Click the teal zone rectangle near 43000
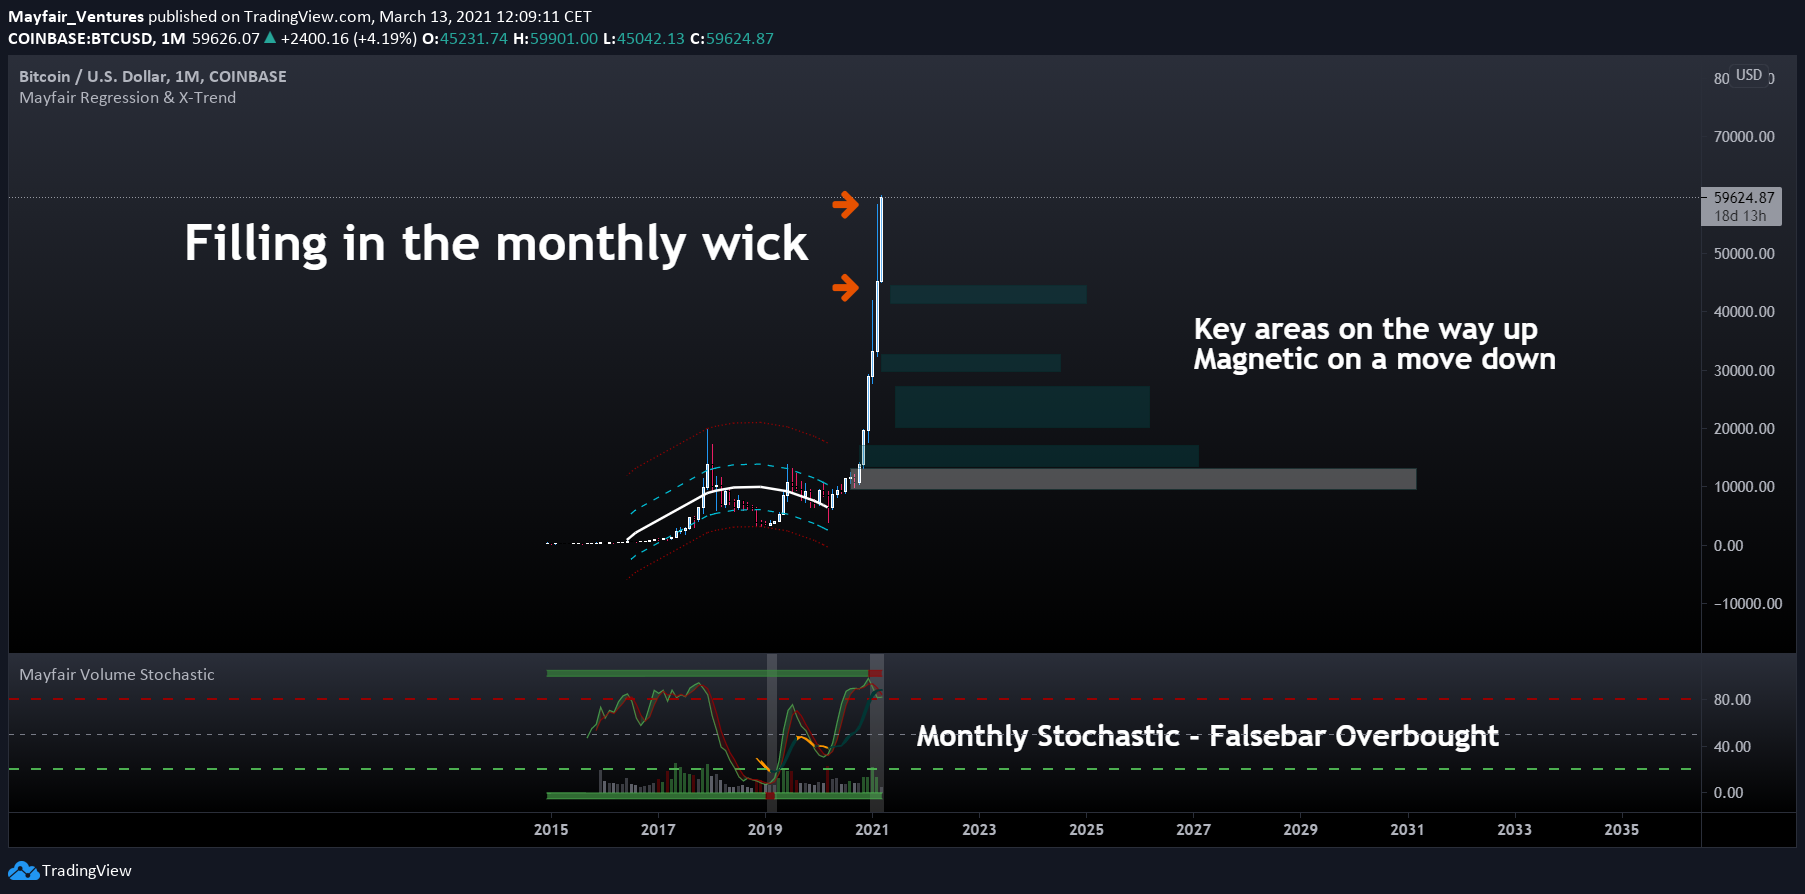The width and height of the screenshot is (1805, 894). click(x=988, y=294)
